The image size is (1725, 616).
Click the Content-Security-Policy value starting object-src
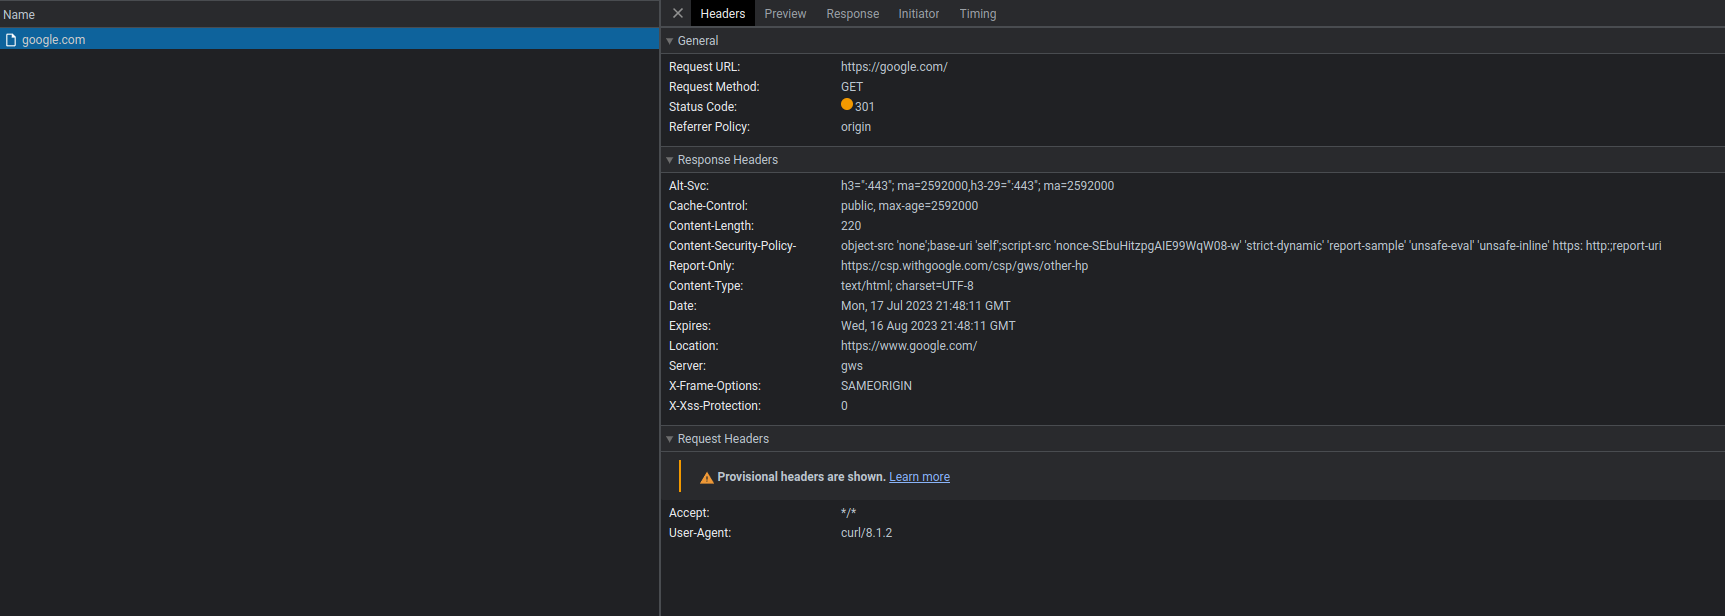coord(1251,246)
